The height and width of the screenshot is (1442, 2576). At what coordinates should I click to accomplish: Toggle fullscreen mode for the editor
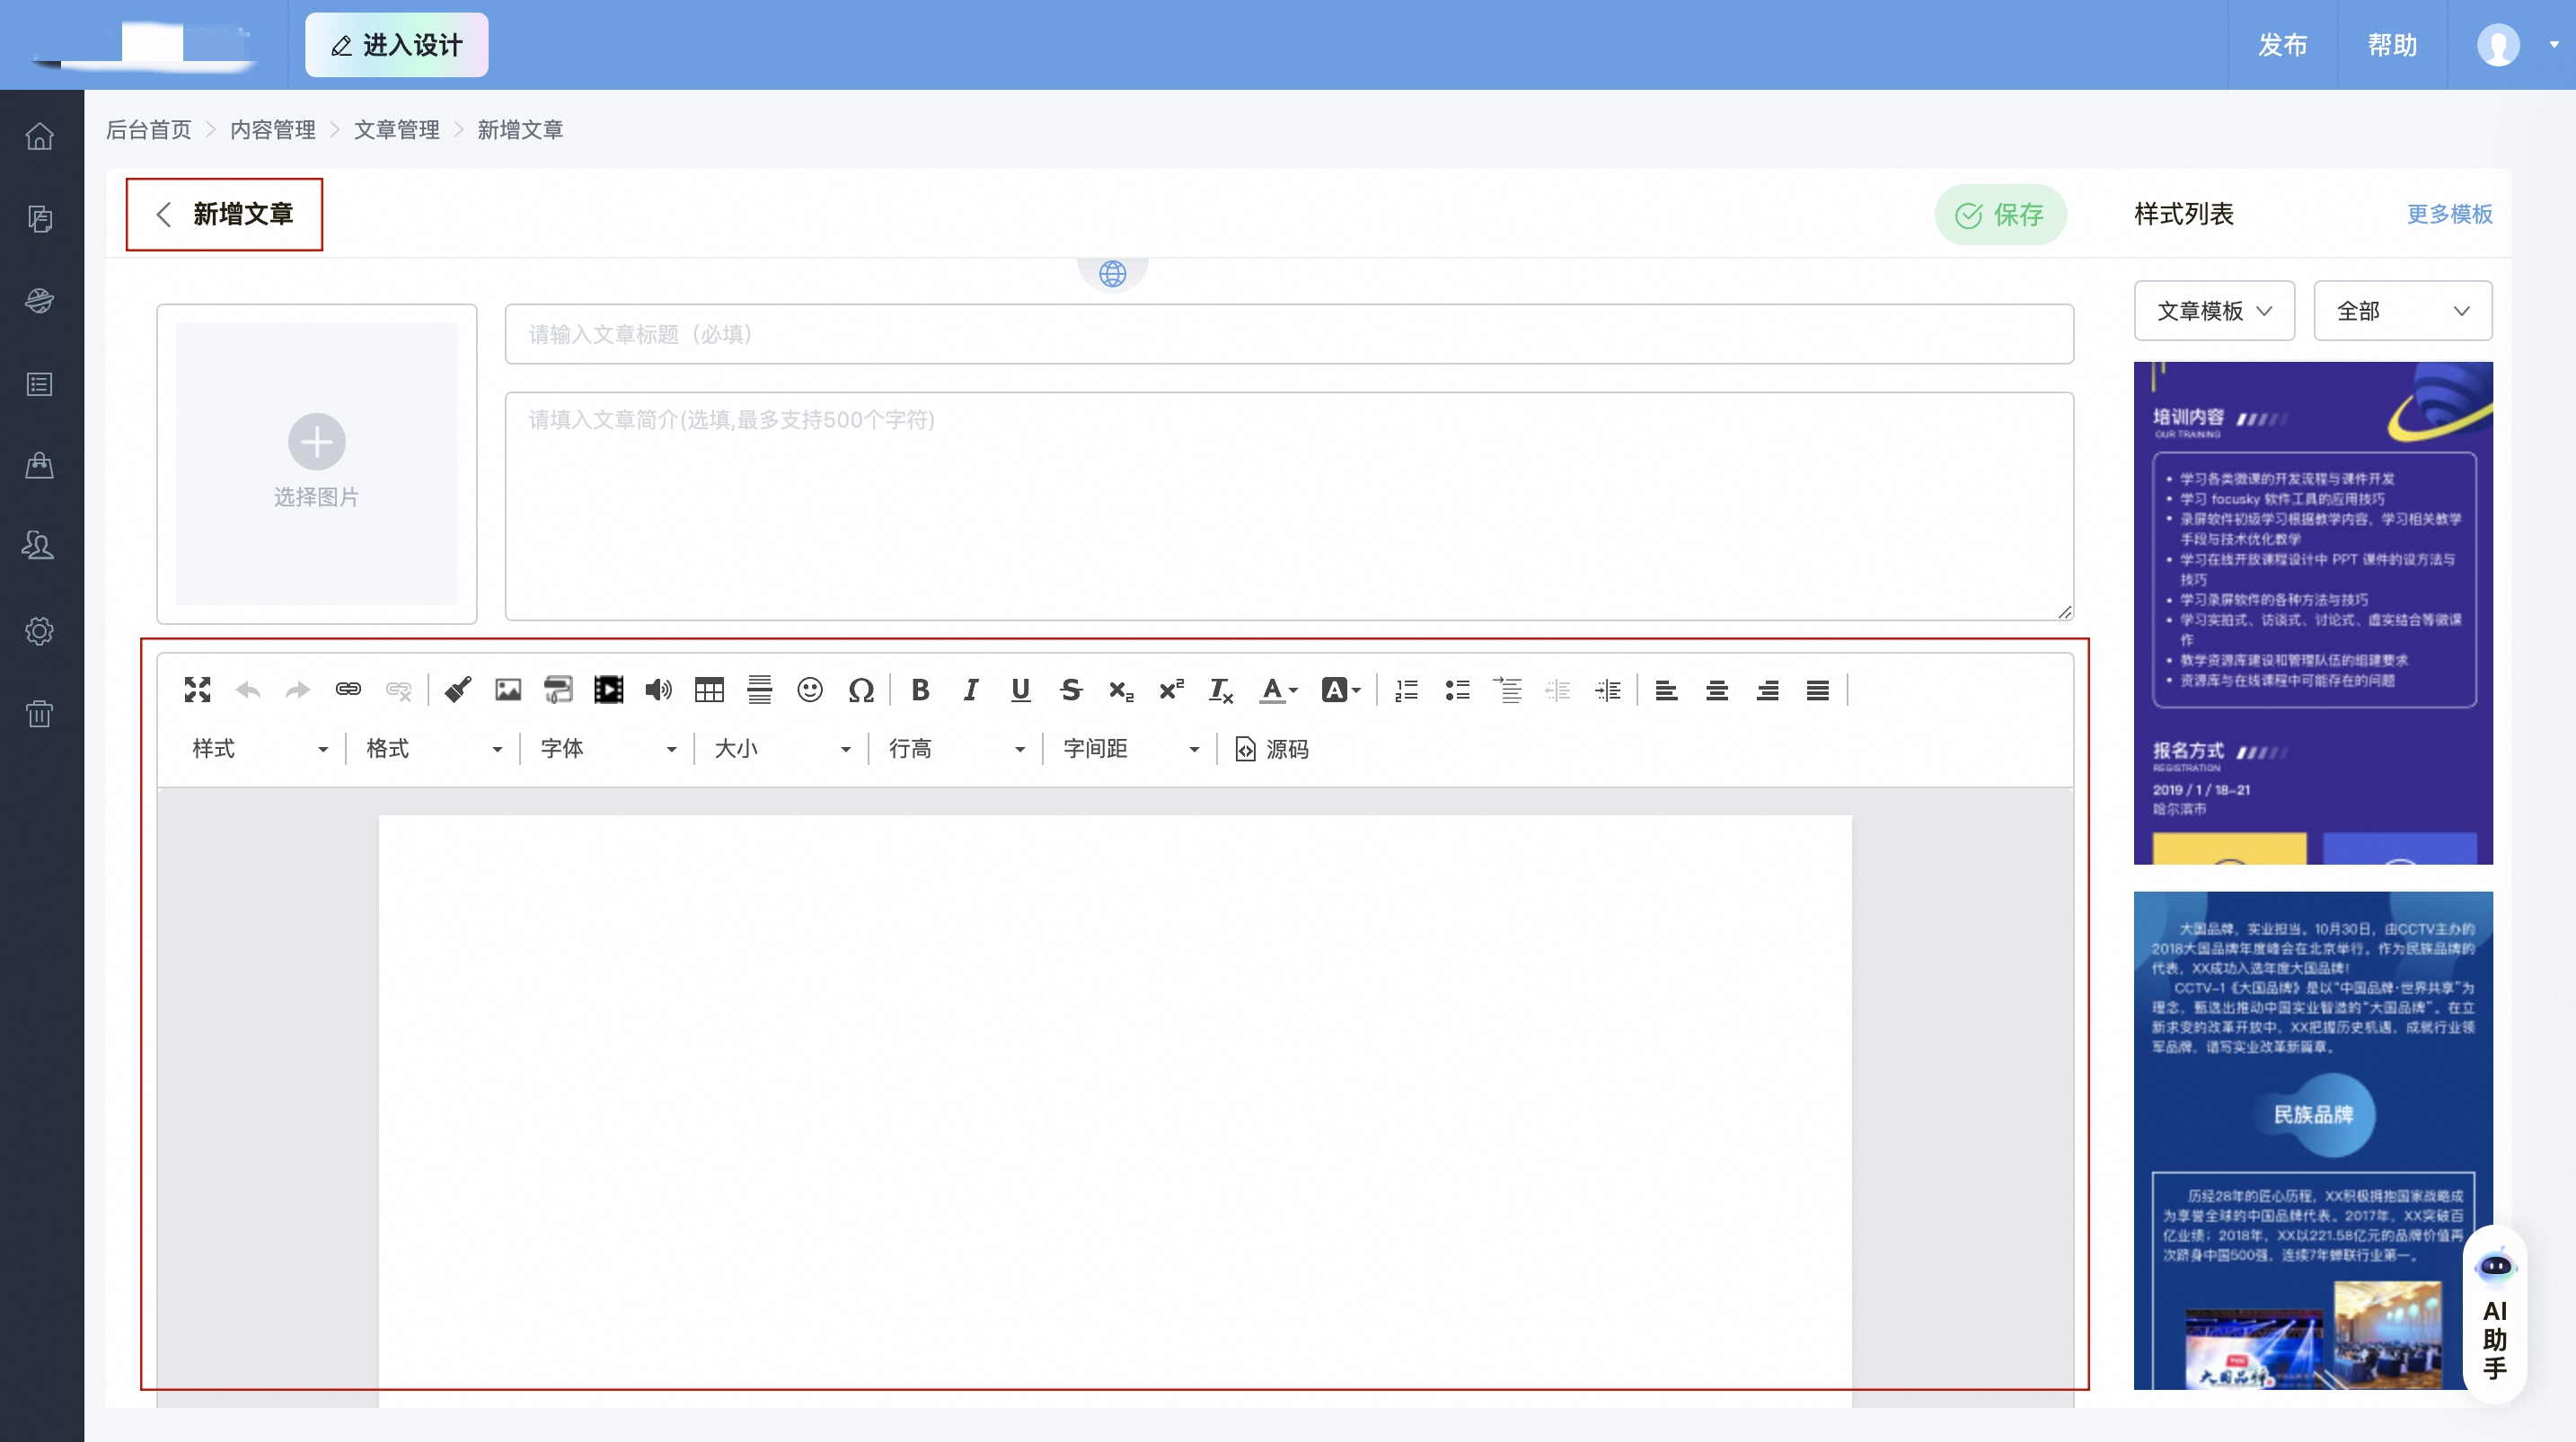click(197, 690)
